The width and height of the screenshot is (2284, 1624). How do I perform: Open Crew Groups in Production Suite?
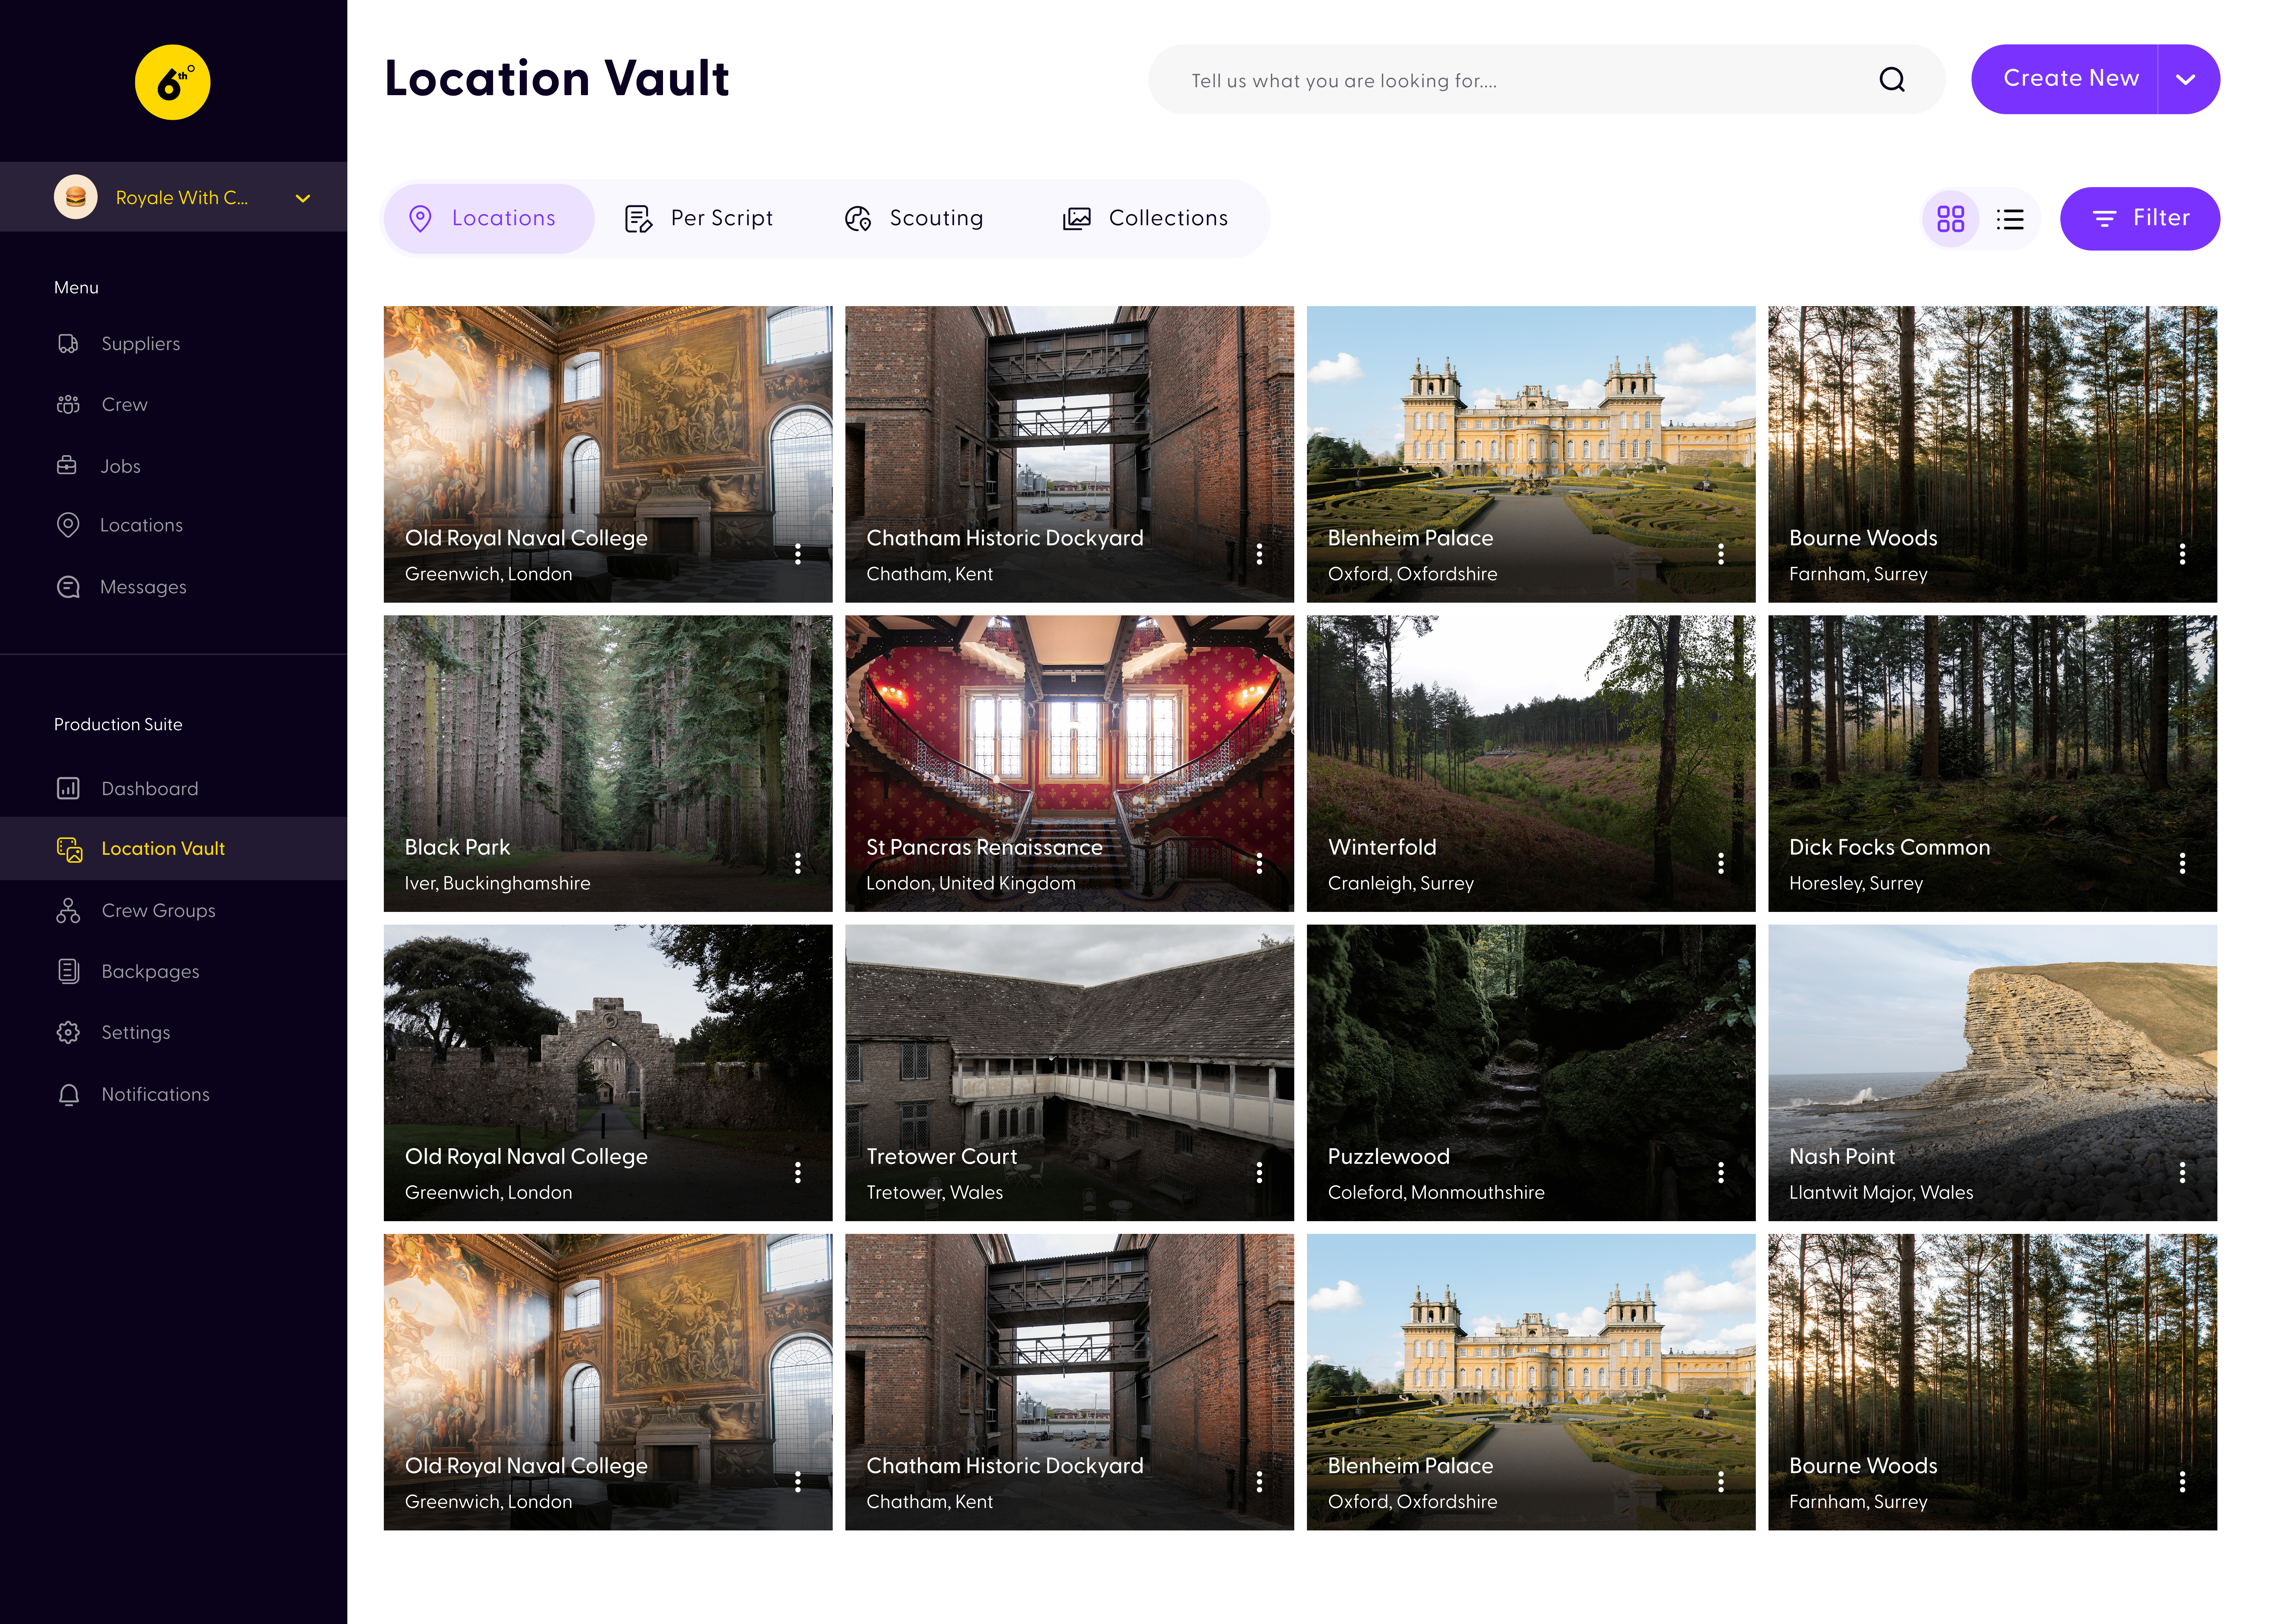158,911
